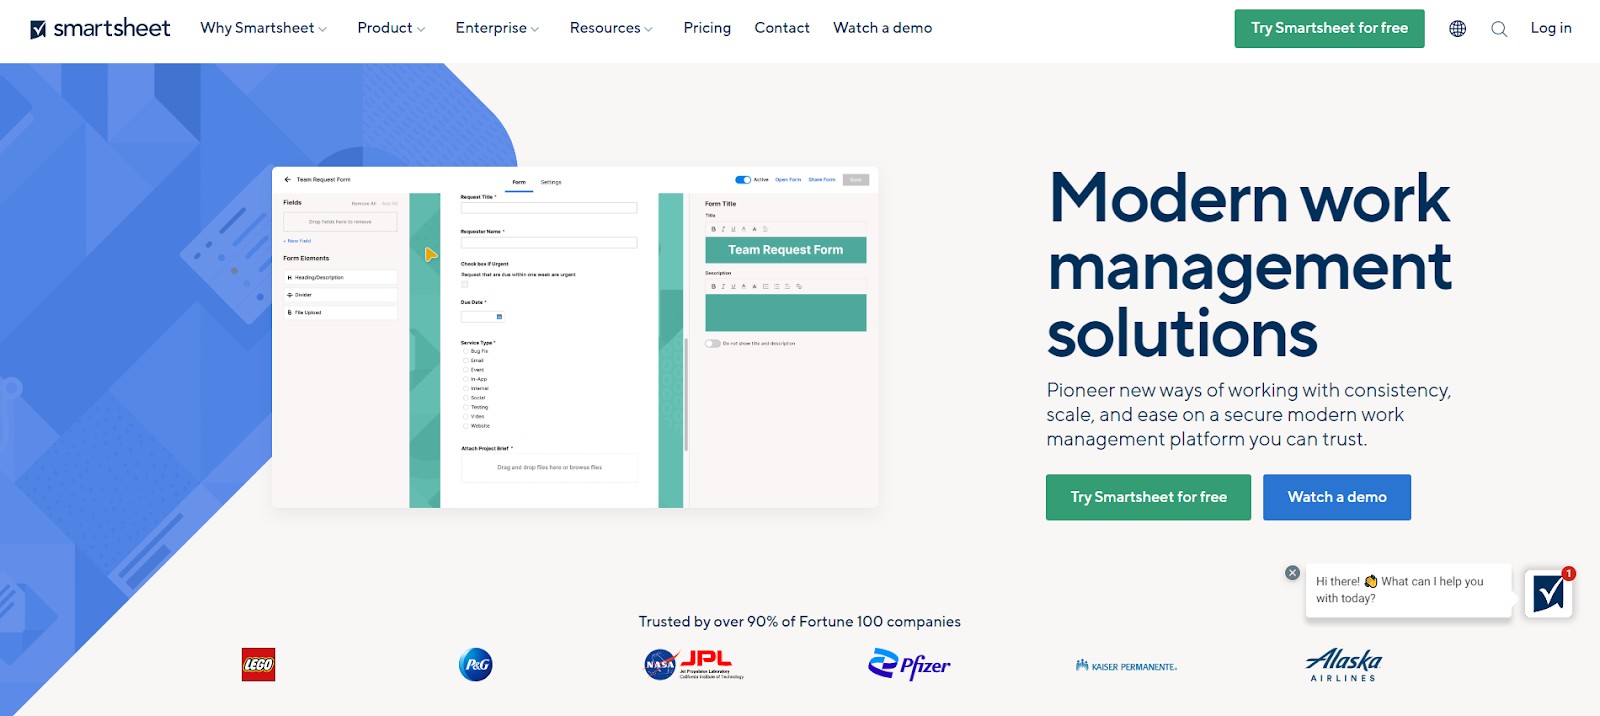The image size is (1600, 716).
Task: Click the Drag and drop files upload area
Action: (x=549, y=467)
